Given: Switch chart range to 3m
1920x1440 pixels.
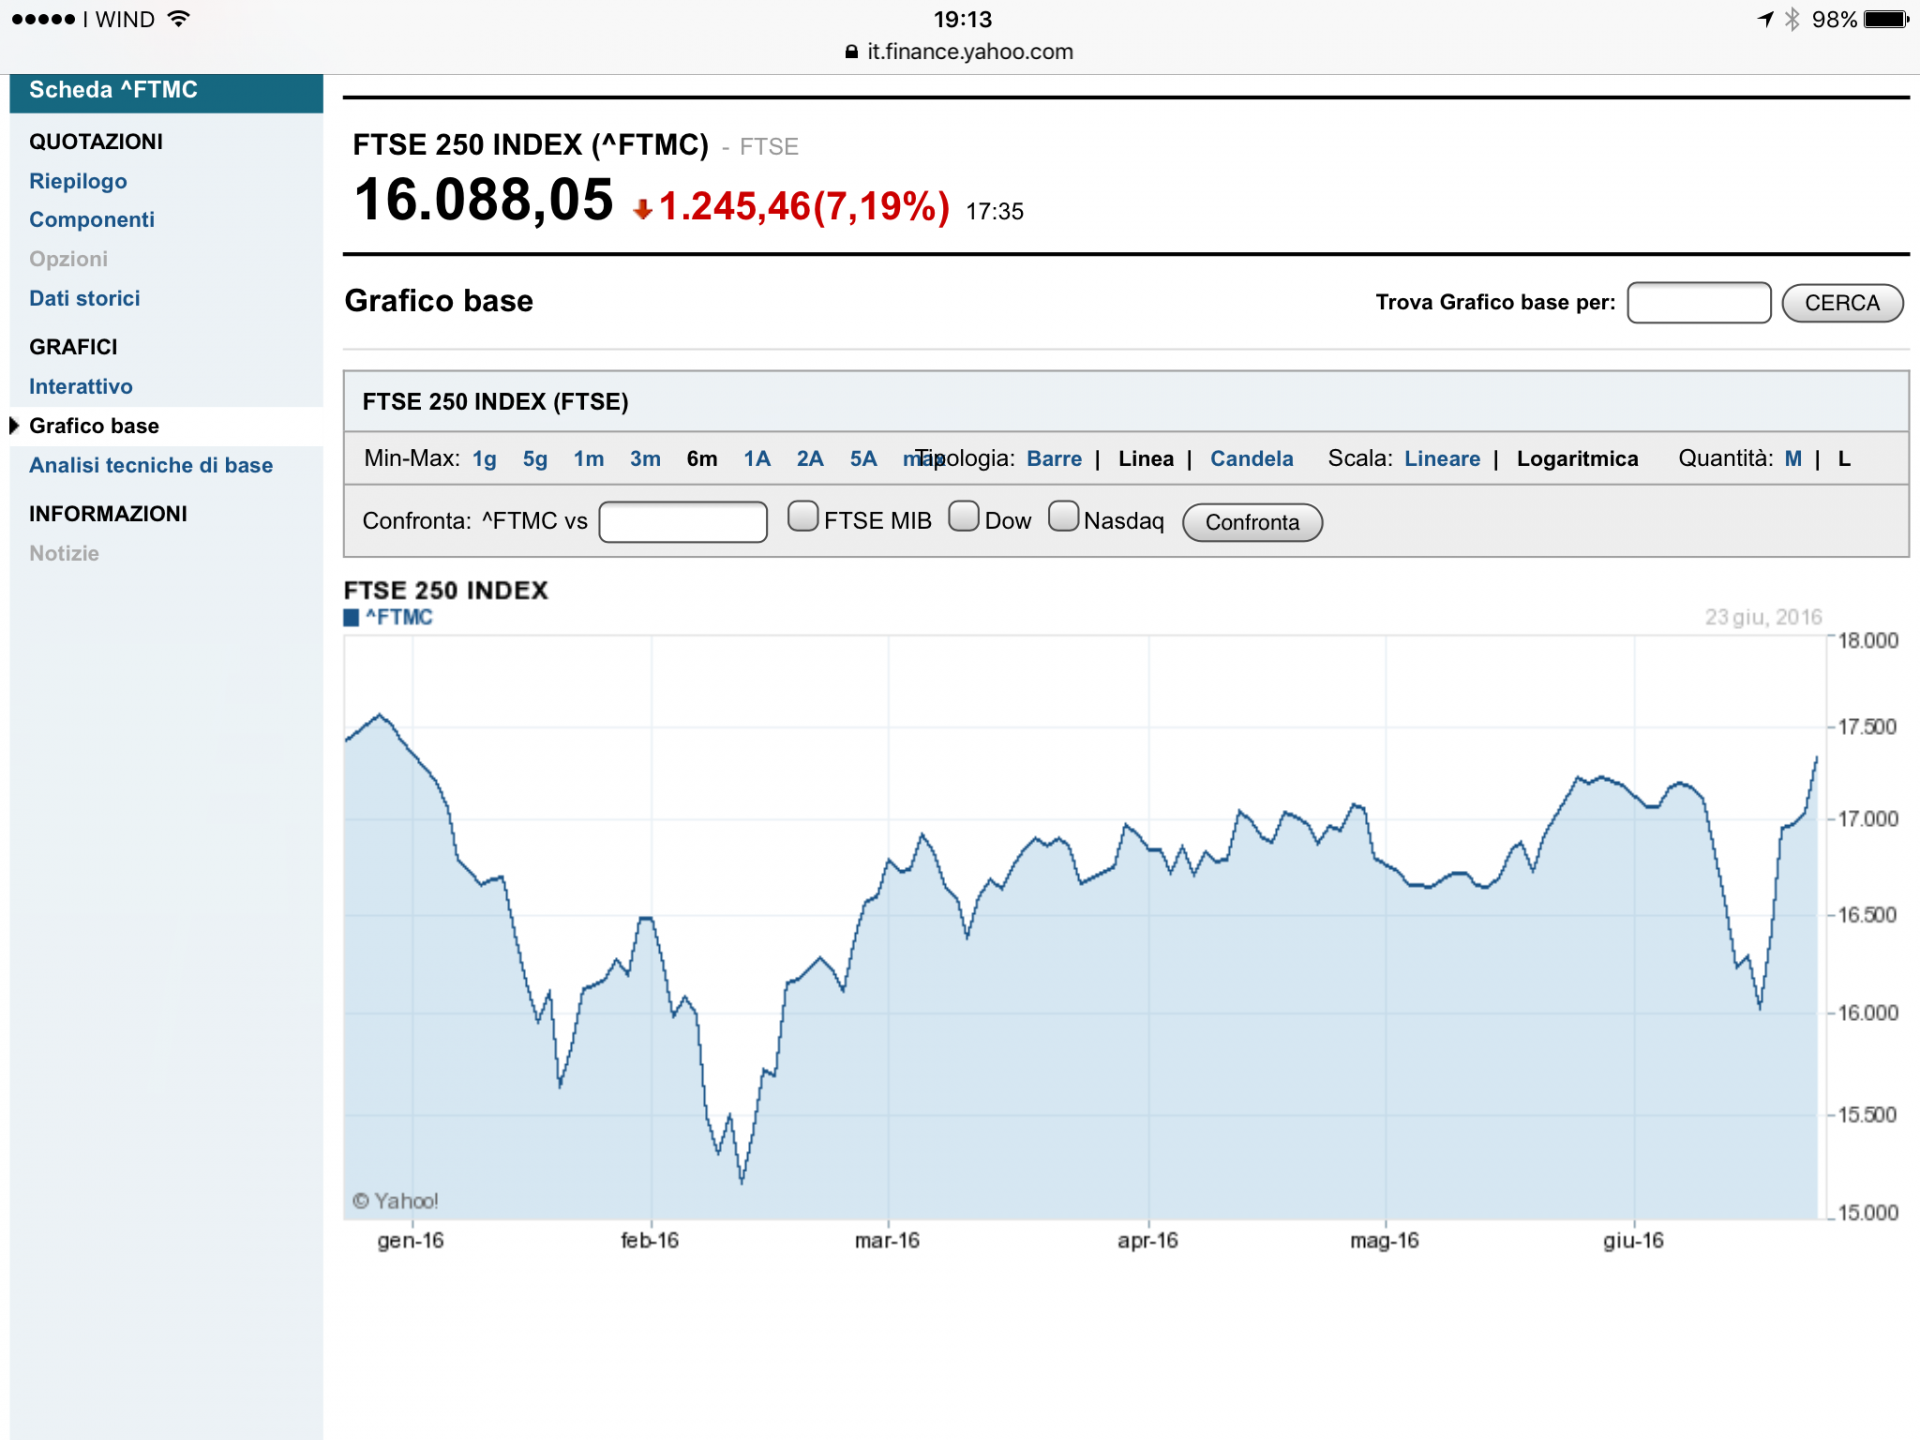Looking at the screenshot, I should (x=644, y=459).
